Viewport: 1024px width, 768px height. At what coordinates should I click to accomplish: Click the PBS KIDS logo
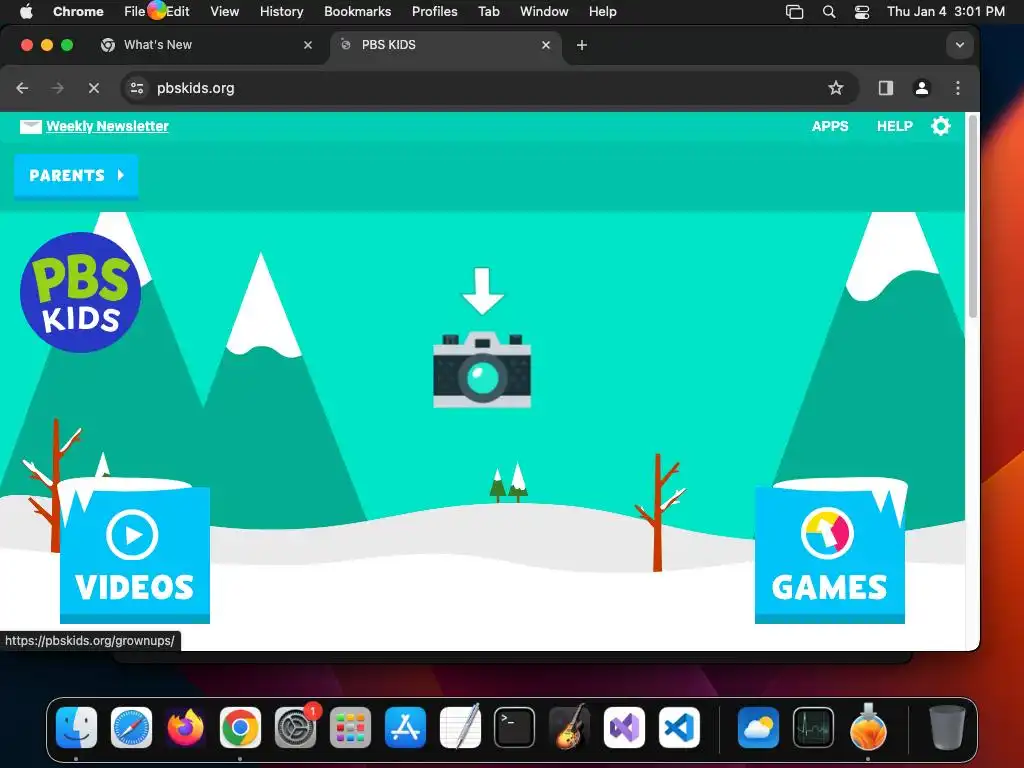[80, 292]
